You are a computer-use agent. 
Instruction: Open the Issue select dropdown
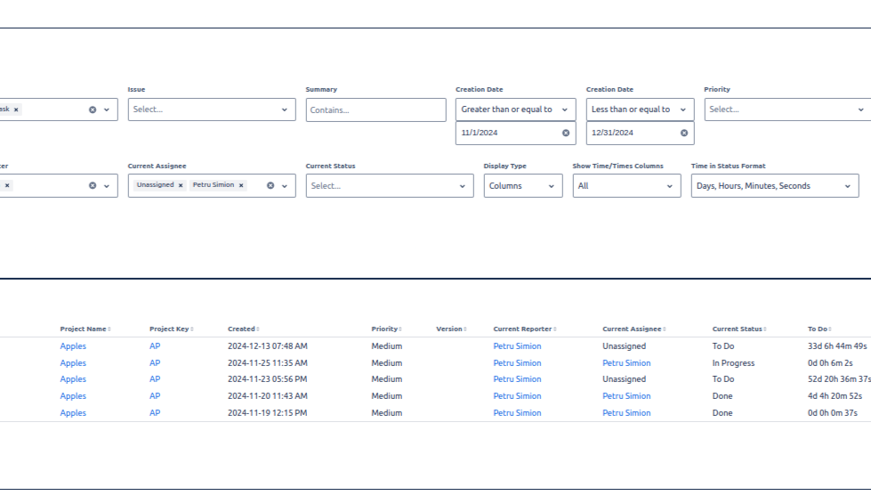pos(211,110)
